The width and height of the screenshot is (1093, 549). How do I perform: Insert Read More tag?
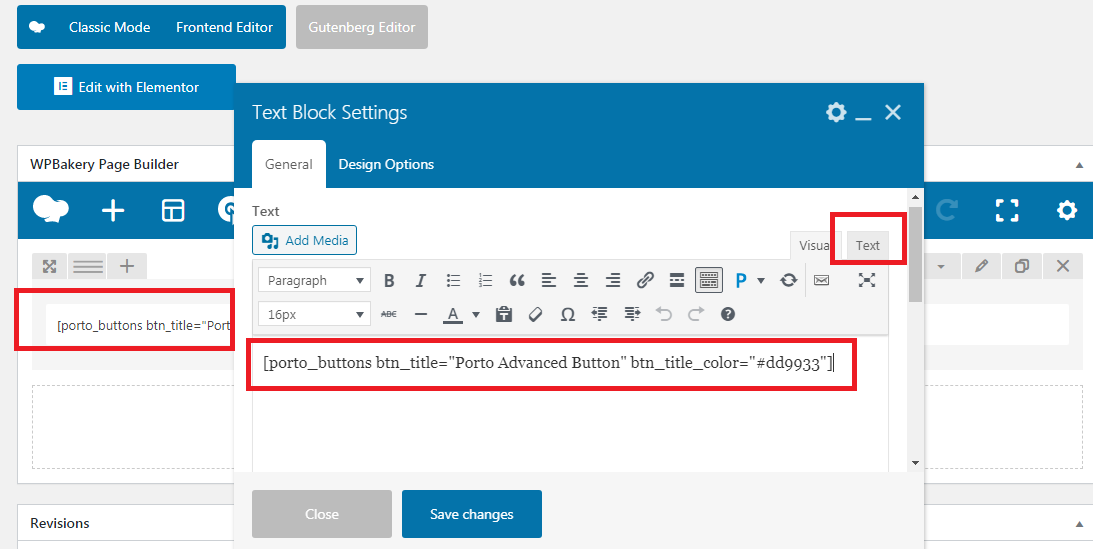click(x=676, y=281)
